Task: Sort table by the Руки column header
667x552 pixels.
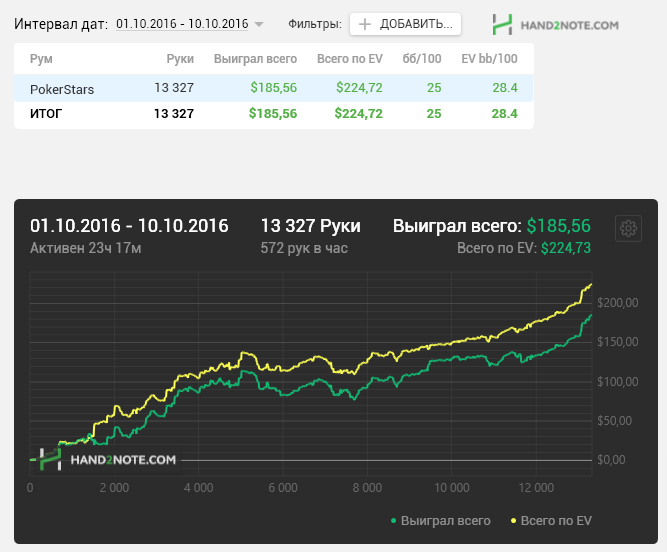Action: pyautogui.click(x=180, y=59)
